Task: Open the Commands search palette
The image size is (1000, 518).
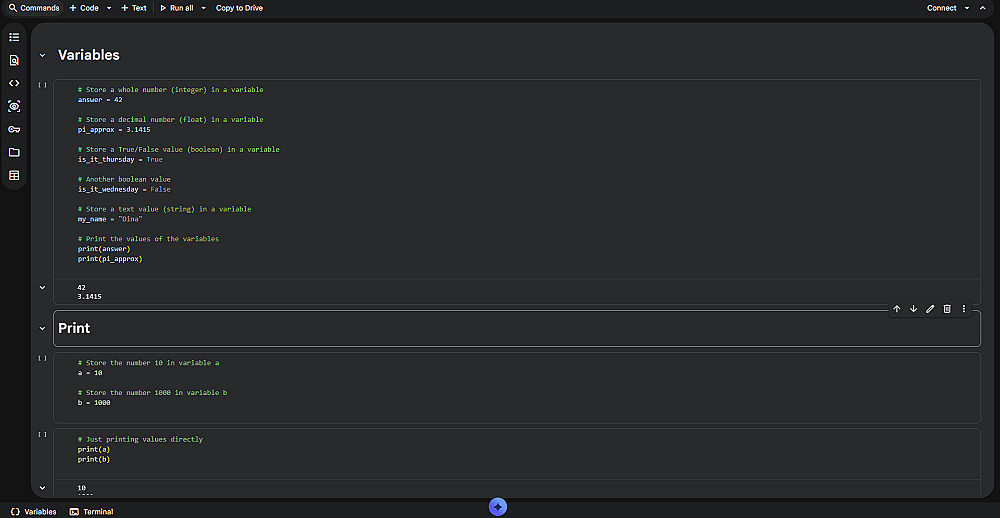Action: pos(34,8)
